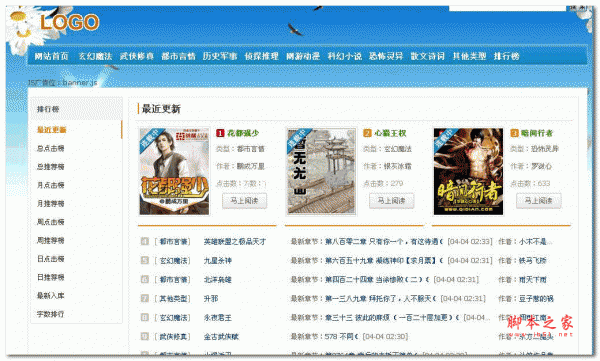
Task: Click rank badge 2 beside 心霸王权
Action: point(367,133)
